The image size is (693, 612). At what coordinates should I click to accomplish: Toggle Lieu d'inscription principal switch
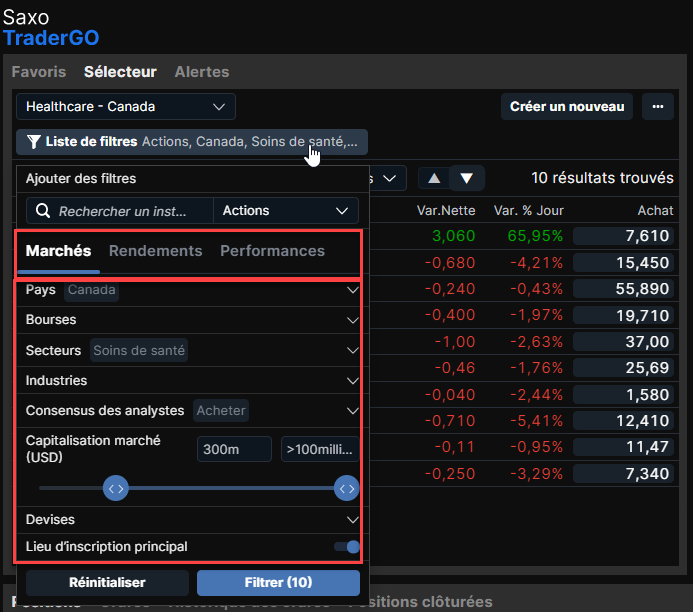(347, 547)
